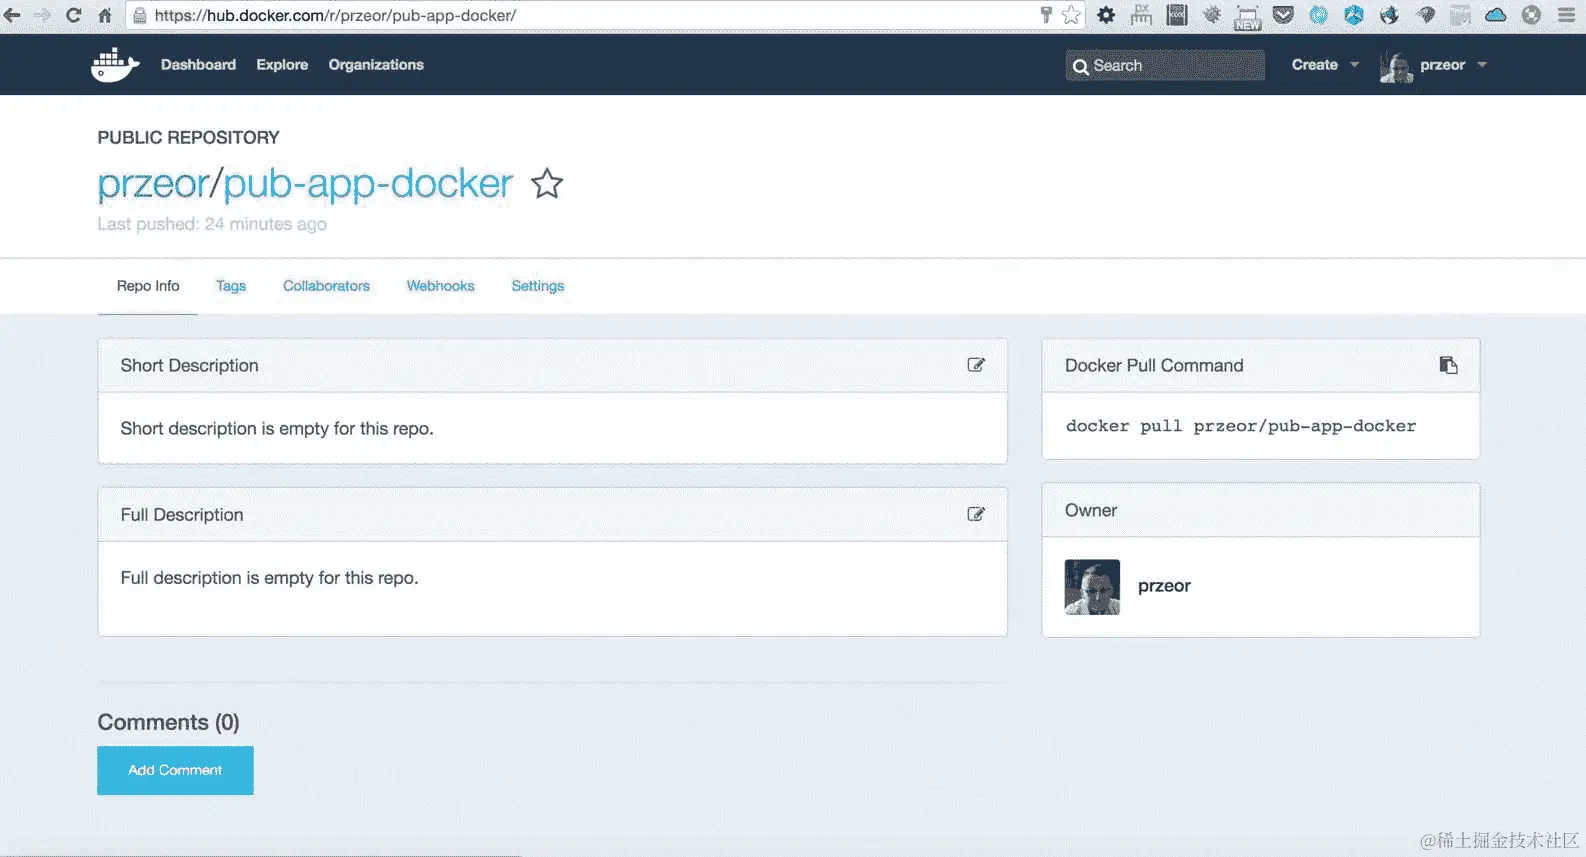Click 'Full description is empty for this repo.'
The height and width of the screenshot is (857, 1586).
[x=269, y=578]
